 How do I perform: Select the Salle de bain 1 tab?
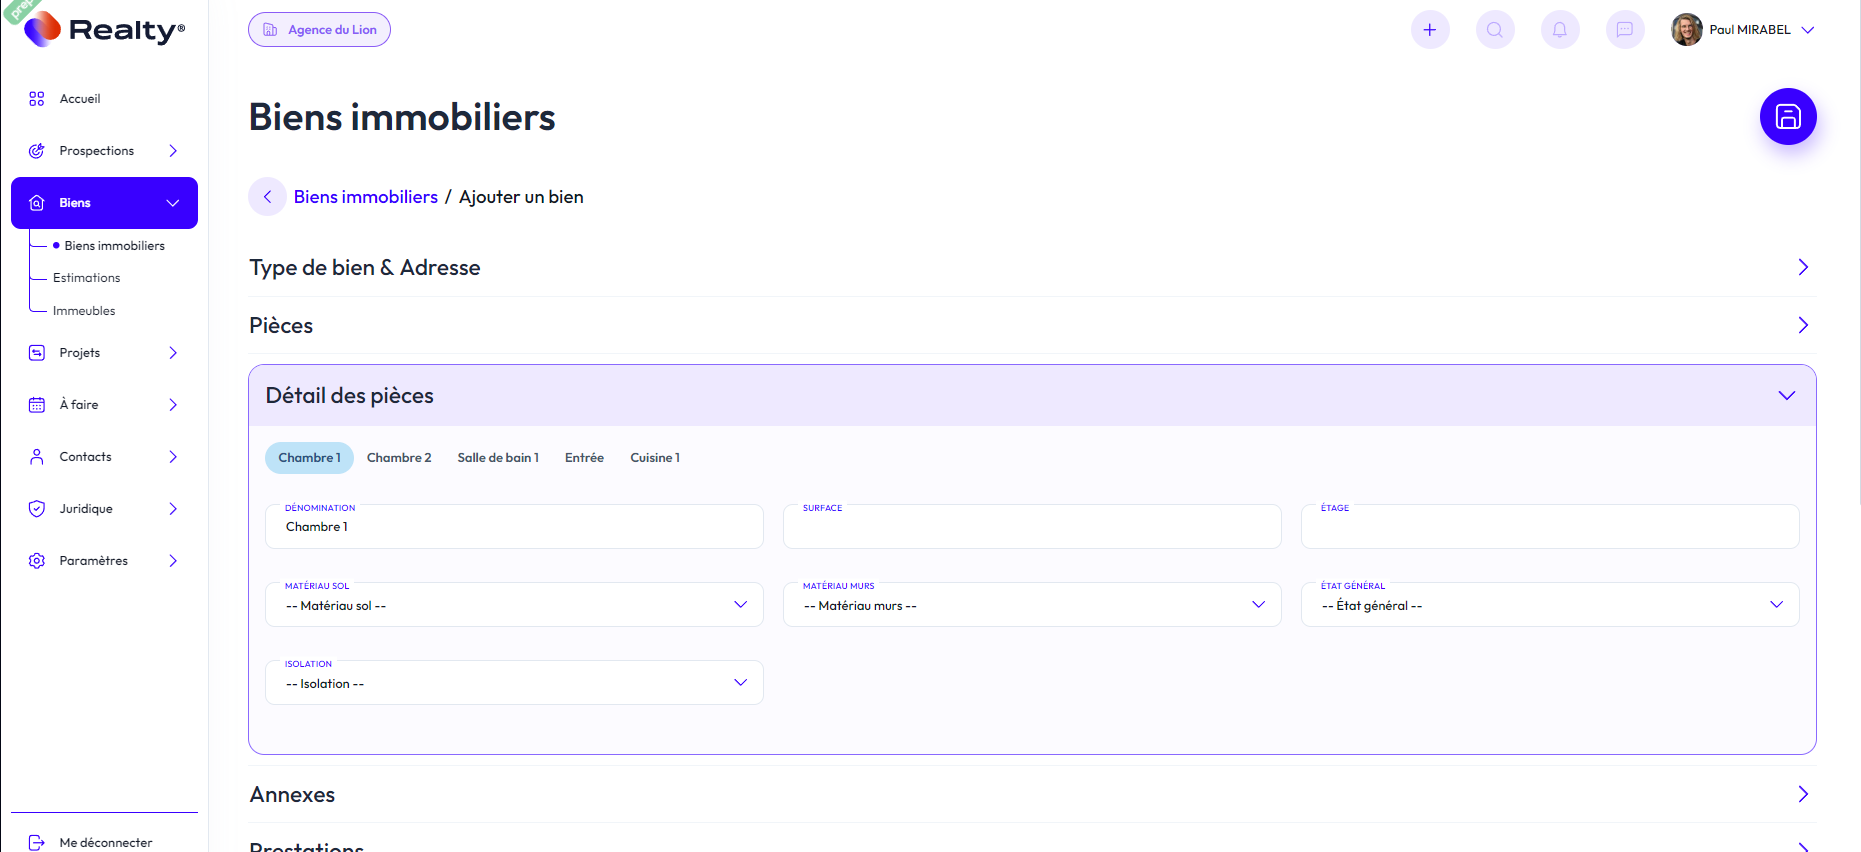pyautogui.click(x=498, y=458)
